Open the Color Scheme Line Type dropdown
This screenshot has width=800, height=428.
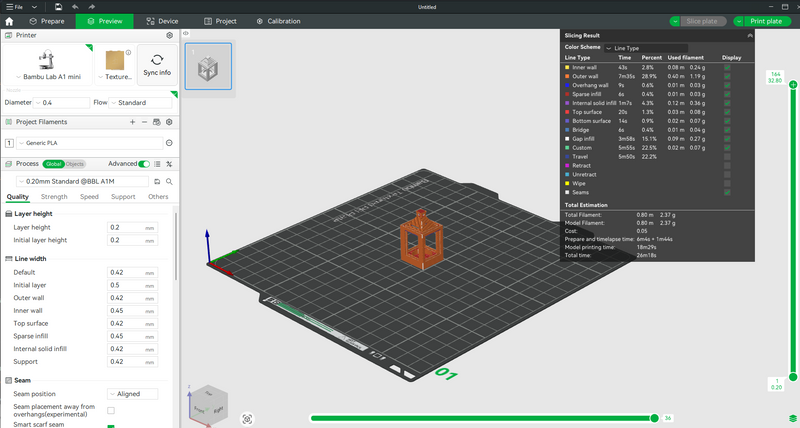pos(646,48)
